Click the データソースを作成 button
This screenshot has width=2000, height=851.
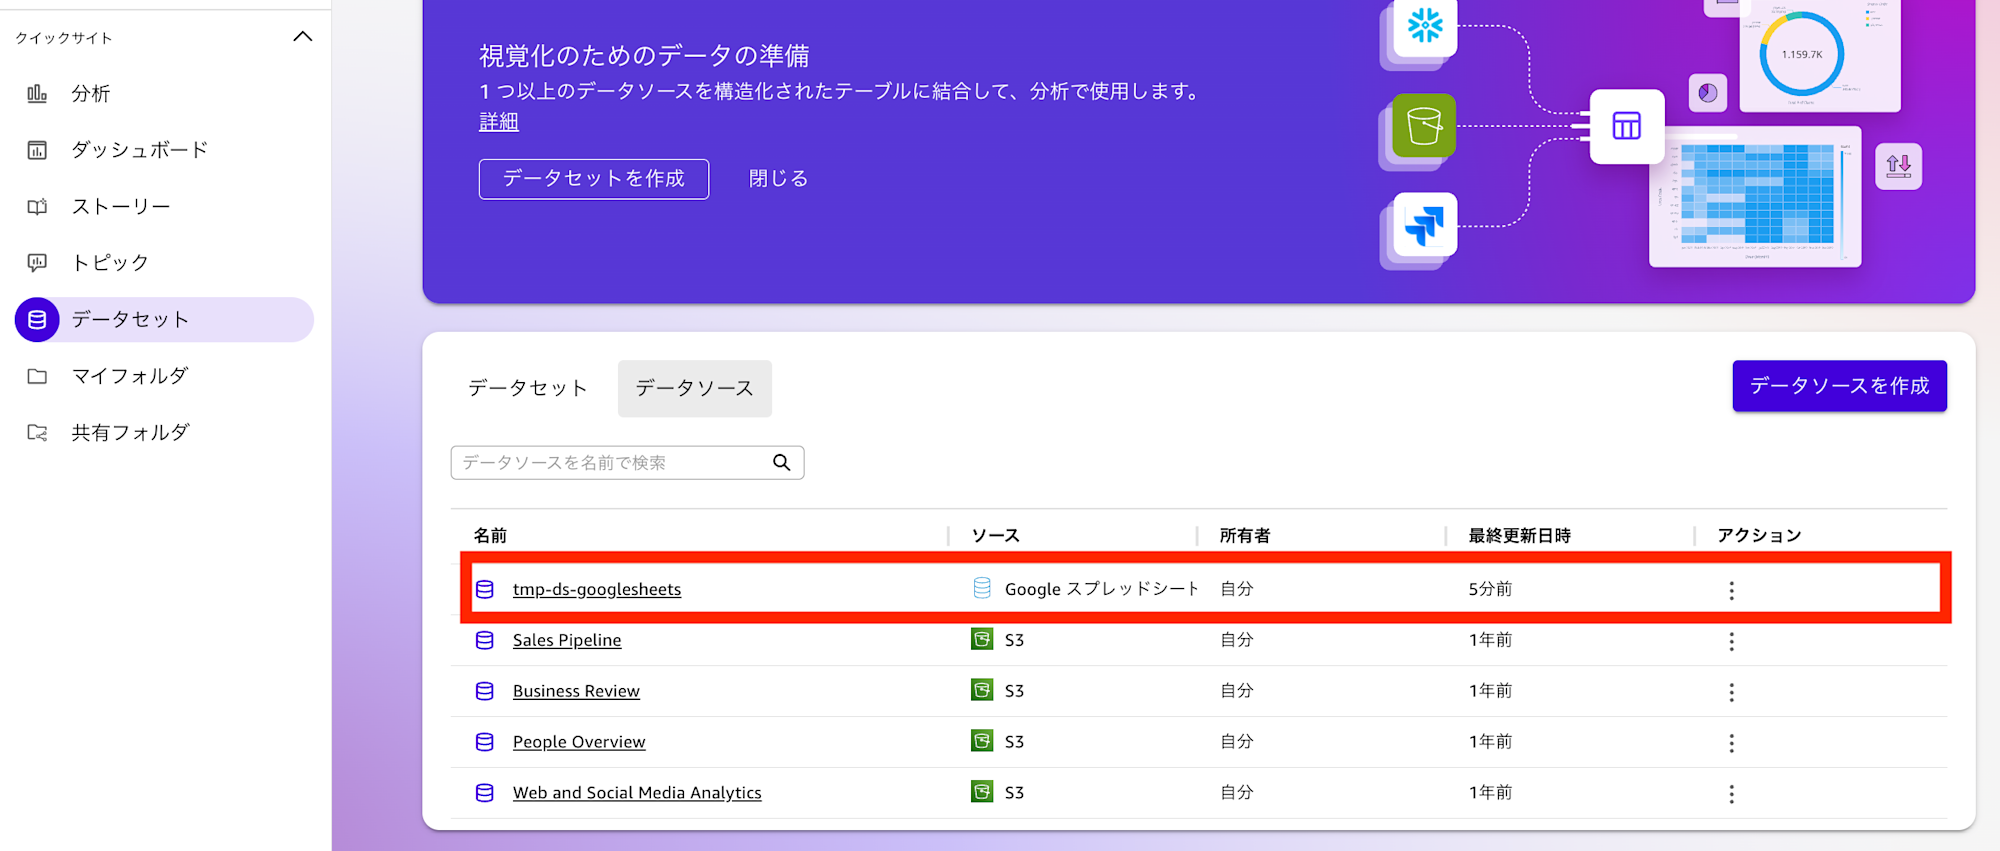[1839, 386]
